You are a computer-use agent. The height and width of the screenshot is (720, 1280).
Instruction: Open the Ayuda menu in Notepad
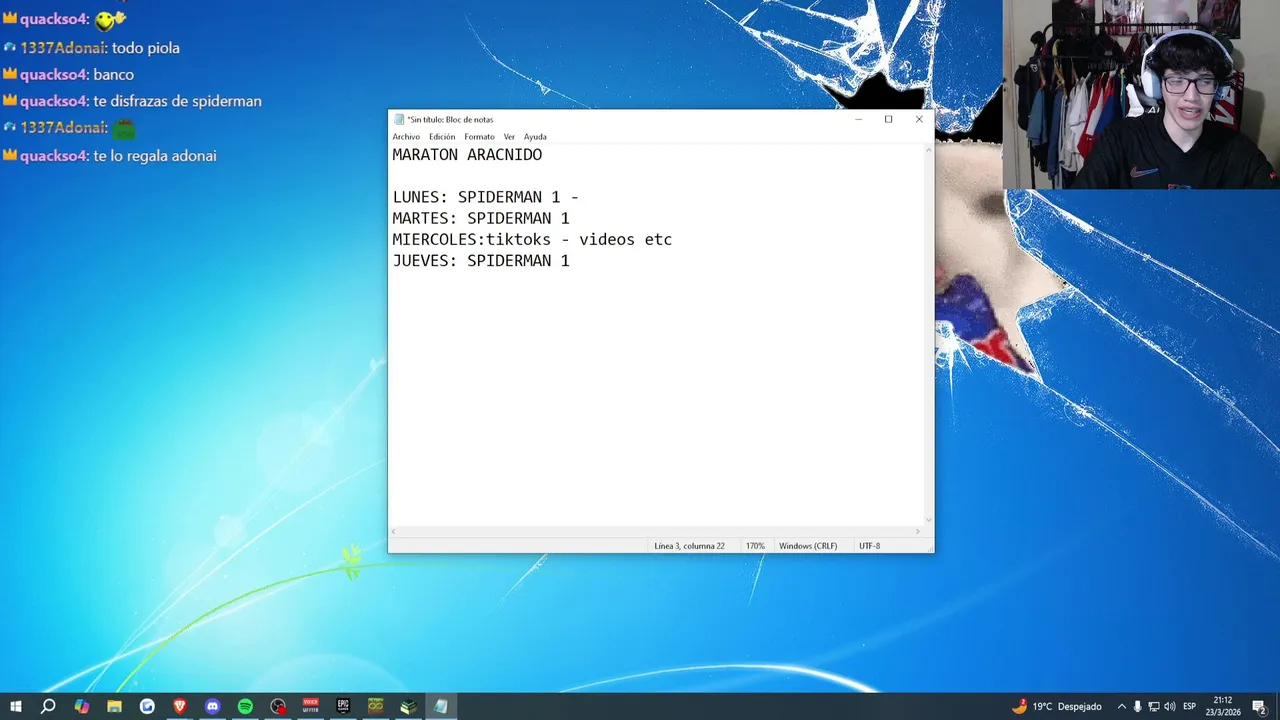click(x=535, y=137)
